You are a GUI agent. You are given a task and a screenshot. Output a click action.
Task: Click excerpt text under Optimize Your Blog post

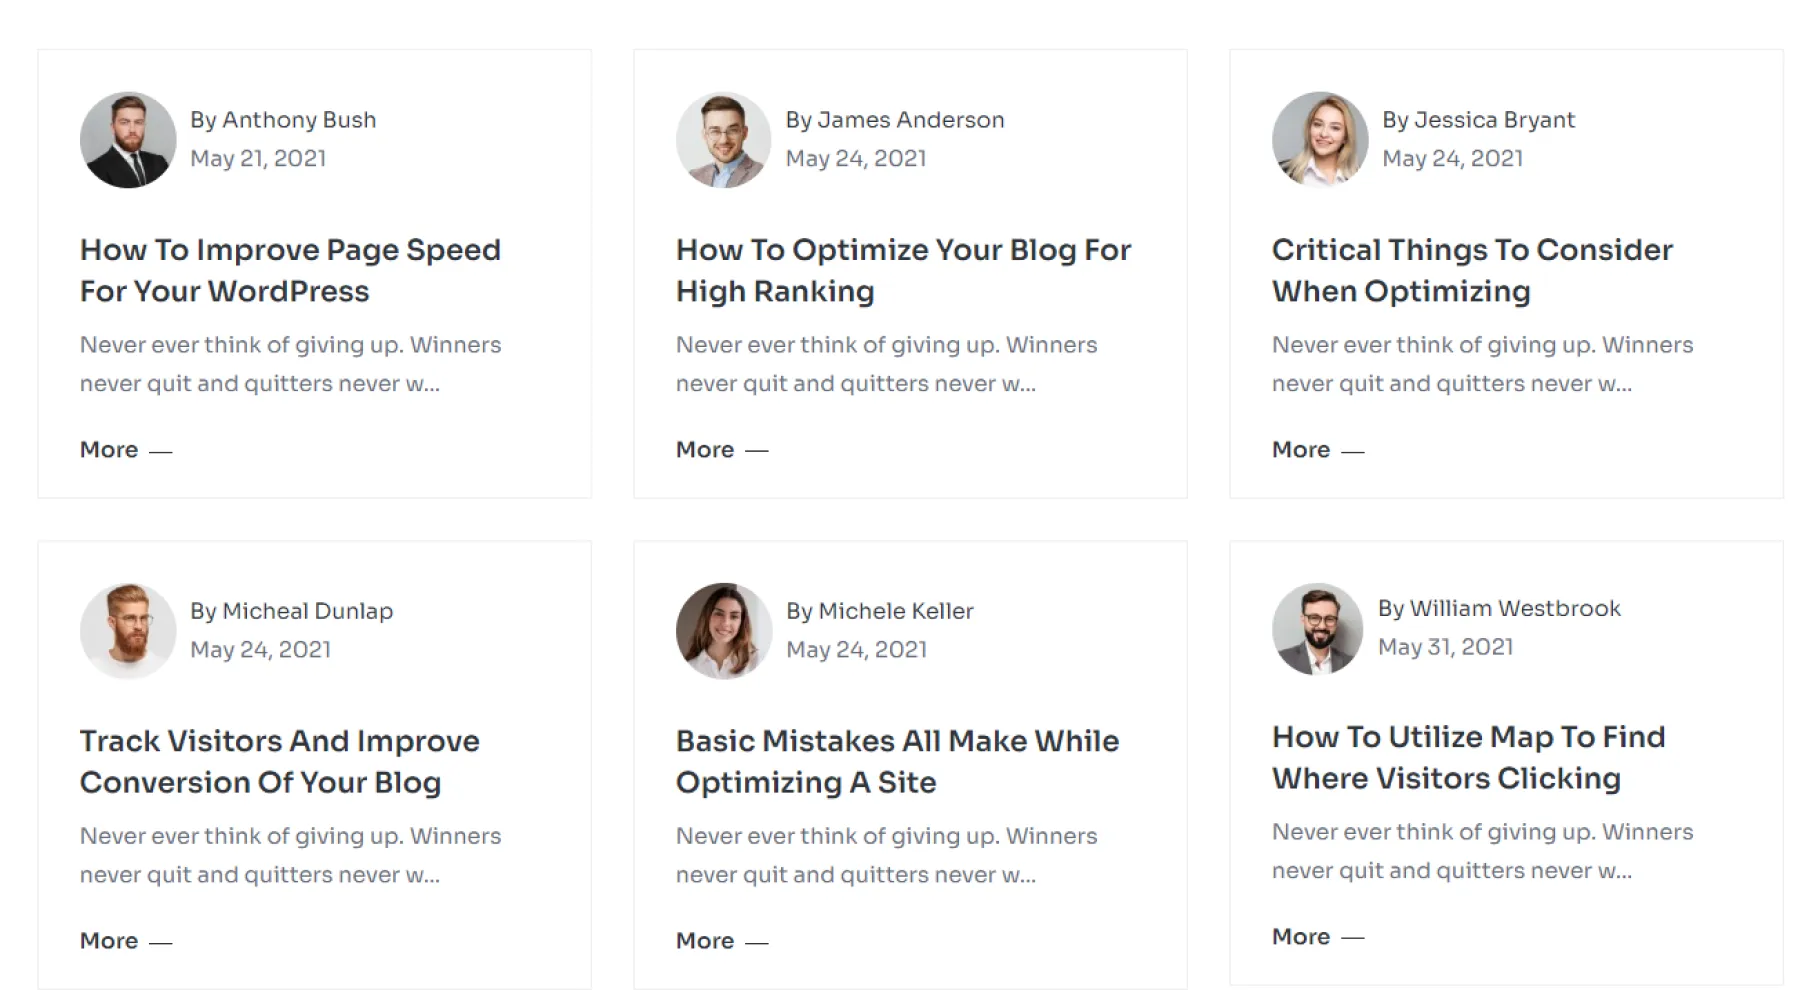tap(886, 364)
